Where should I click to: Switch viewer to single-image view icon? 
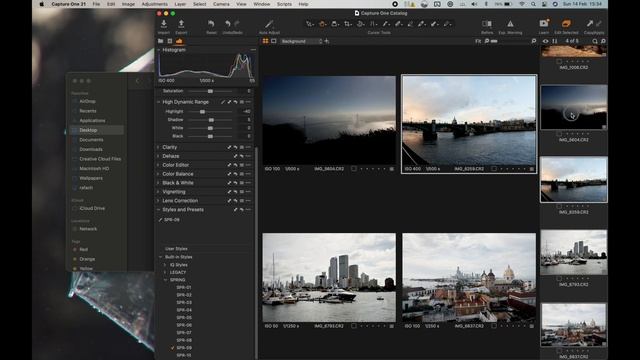click(x=274, y=41)
